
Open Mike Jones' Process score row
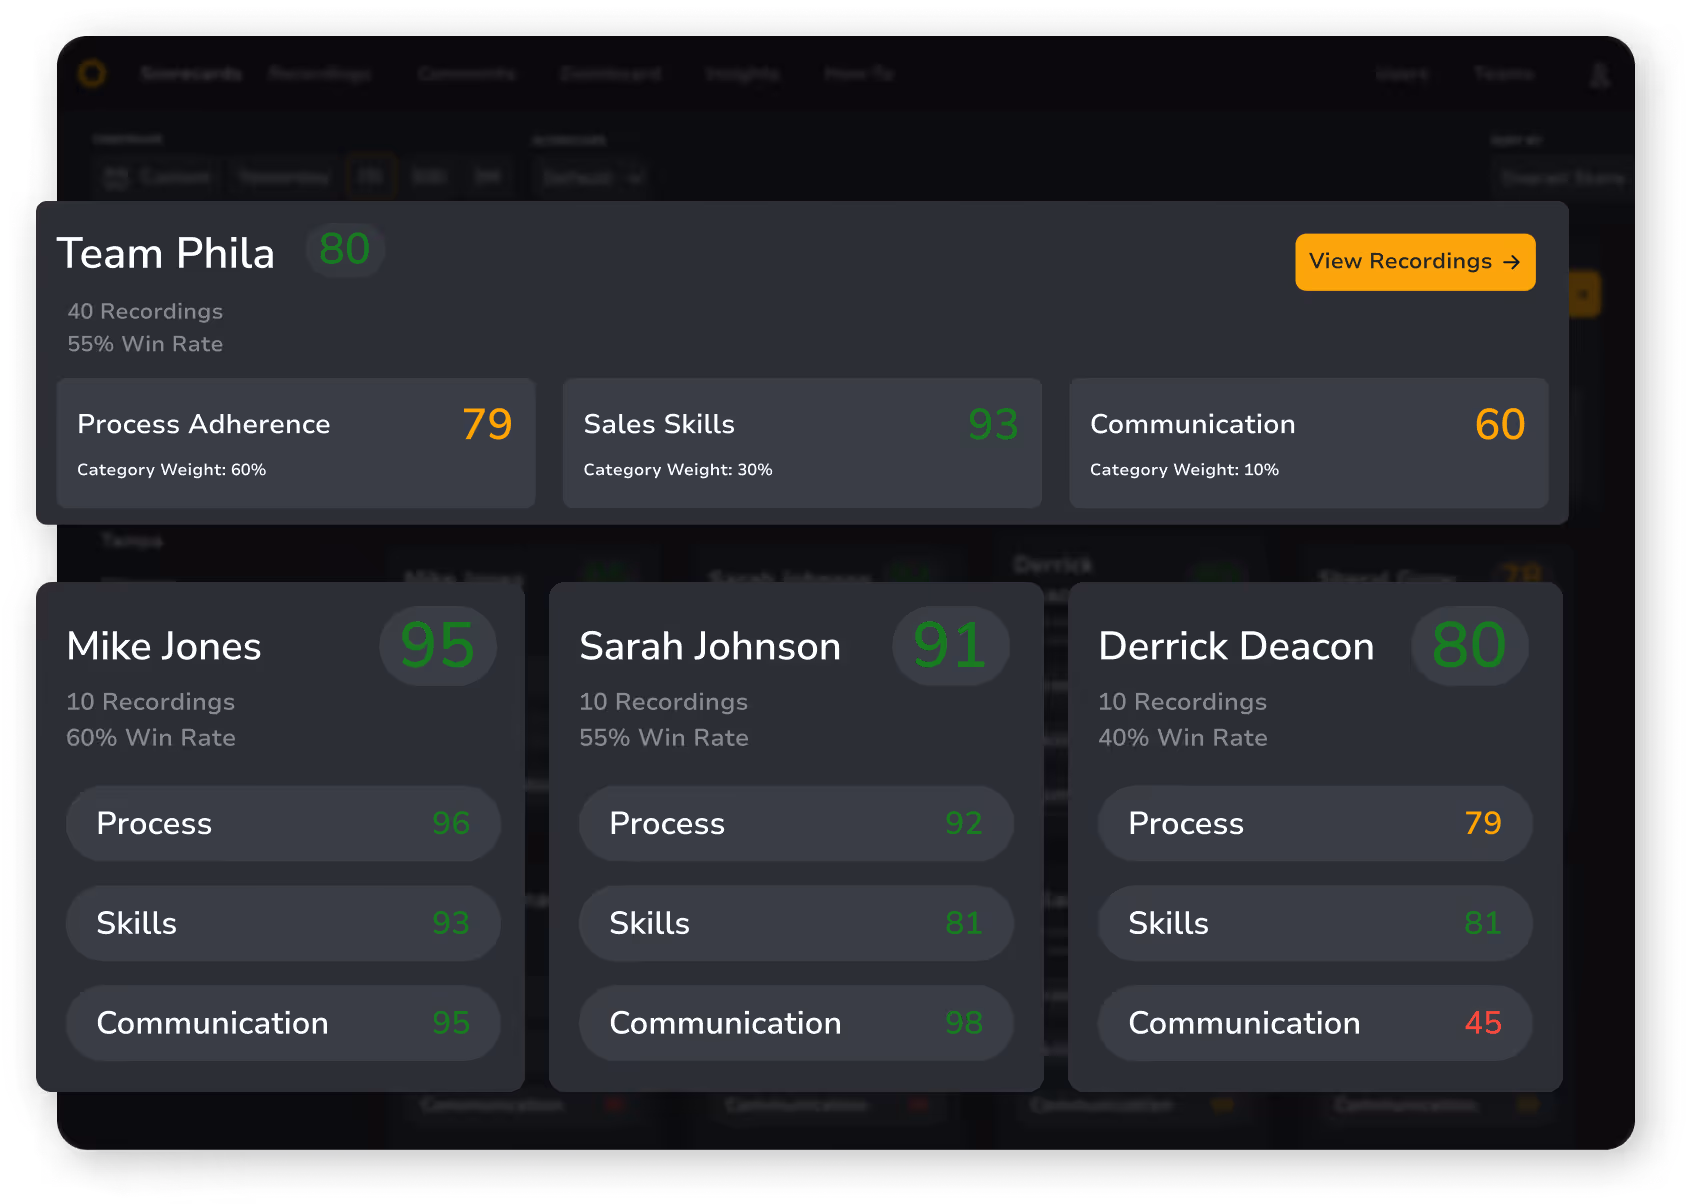(283, 823)
